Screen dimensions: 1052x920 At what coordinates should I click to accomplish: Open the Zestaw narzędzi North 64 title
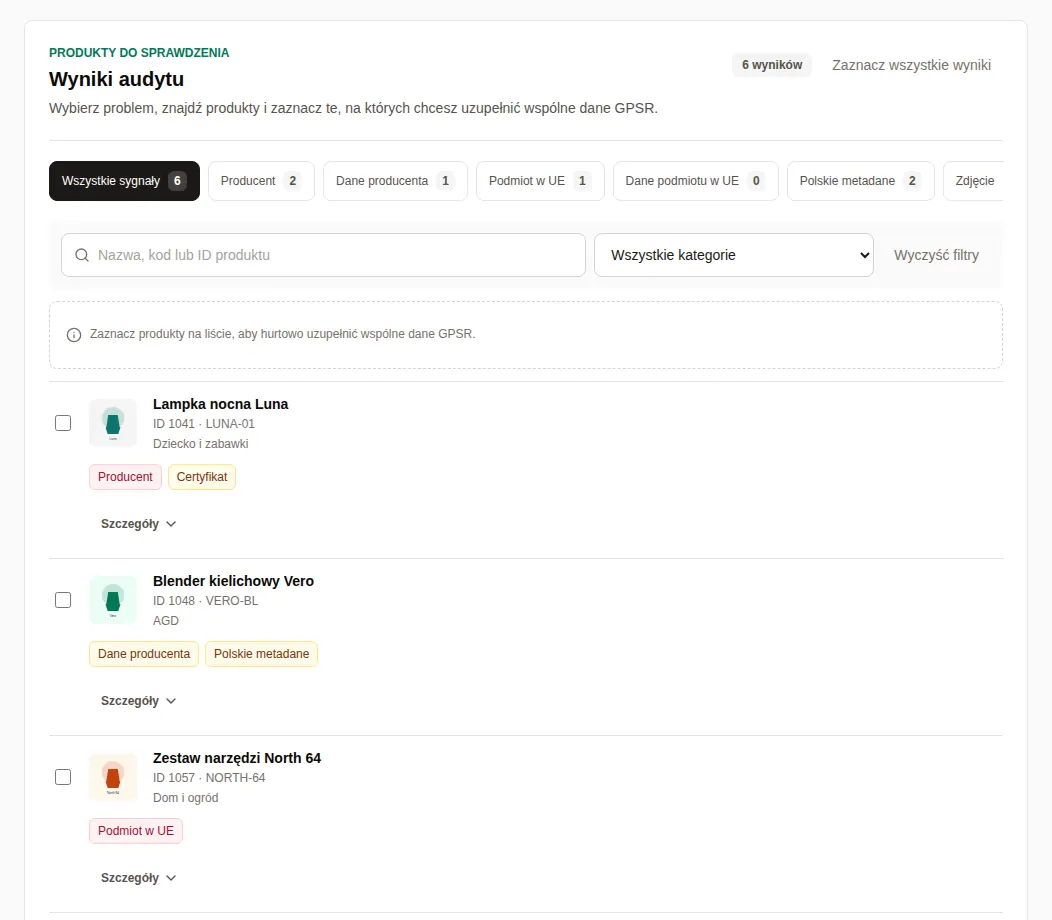(237, 758)
